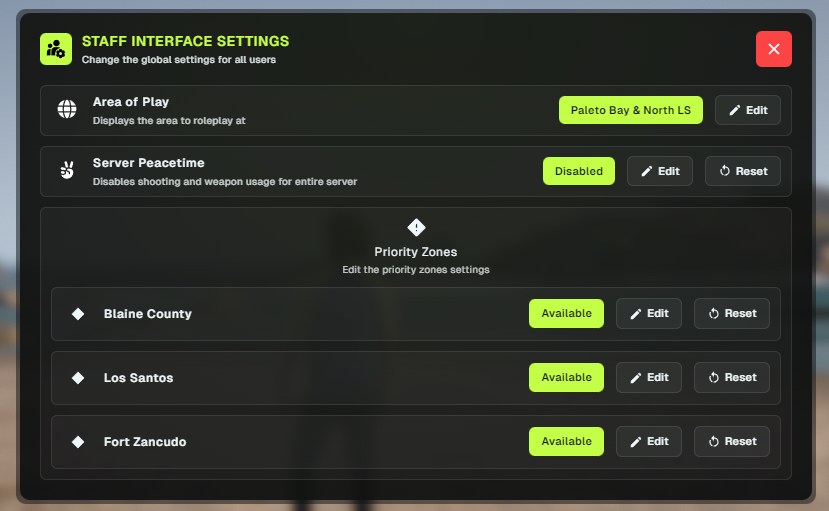Viewport: 829px width, 511px height.
Task: Toggle Blaine County Available status badge
Action: tap(566, 313)
